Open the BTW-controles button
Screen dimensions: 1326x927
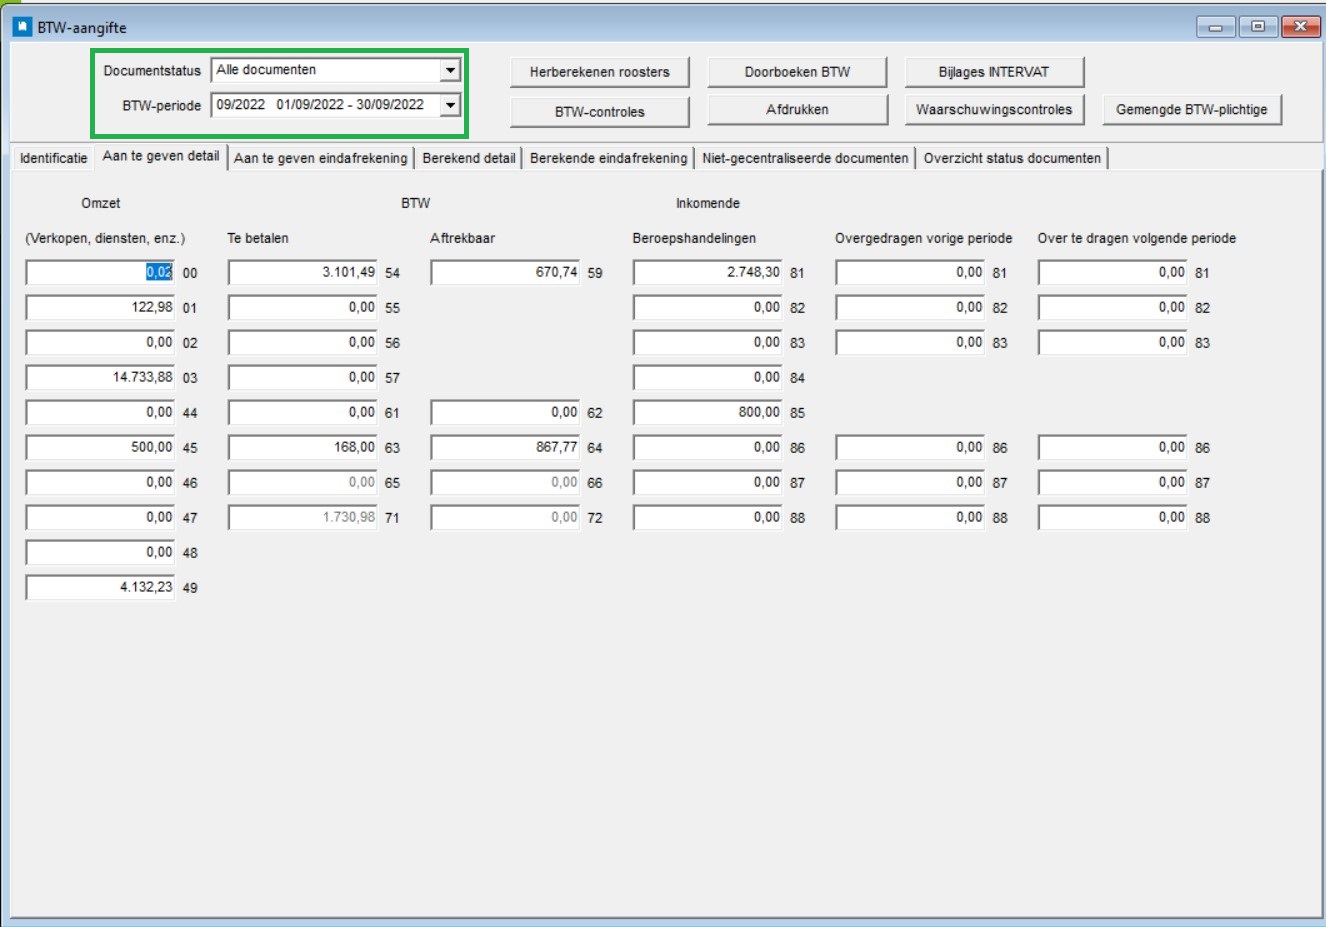point(600,111)
